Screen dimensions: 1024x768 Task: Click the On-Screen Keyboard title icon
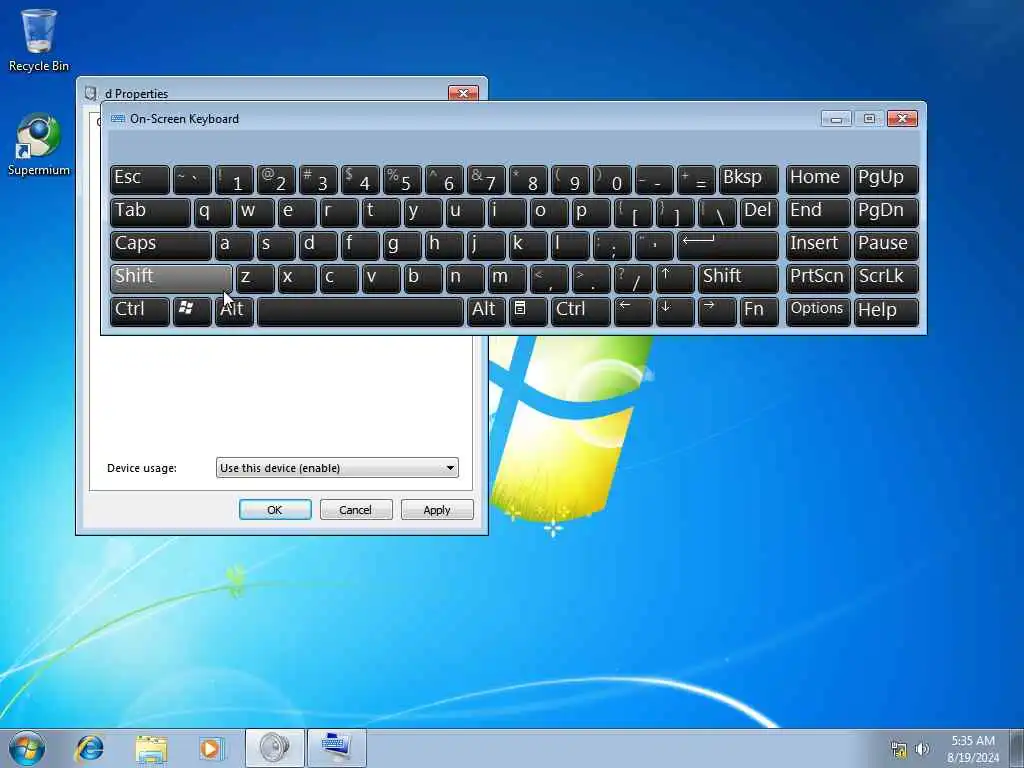pyautogui.click(x=118, y=119)
